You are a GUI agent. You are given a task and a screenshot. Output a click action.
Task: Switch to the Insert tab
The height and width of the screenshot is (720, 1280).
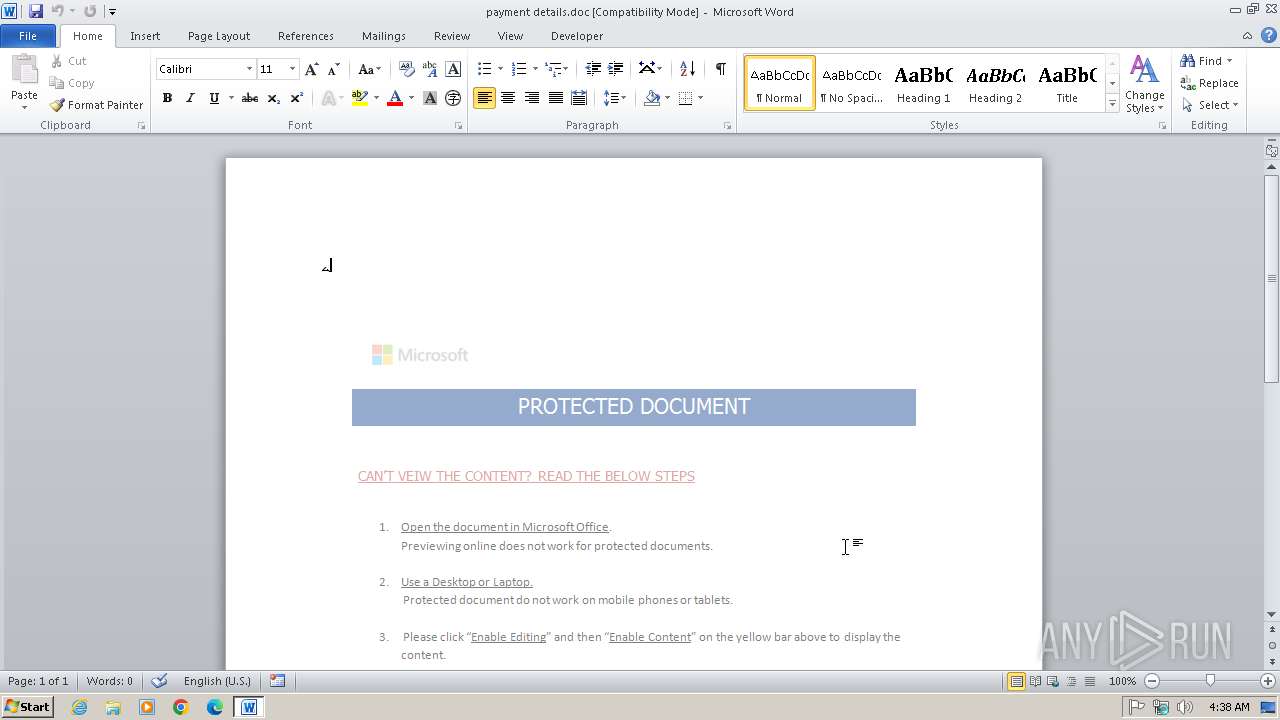[145, 36]
